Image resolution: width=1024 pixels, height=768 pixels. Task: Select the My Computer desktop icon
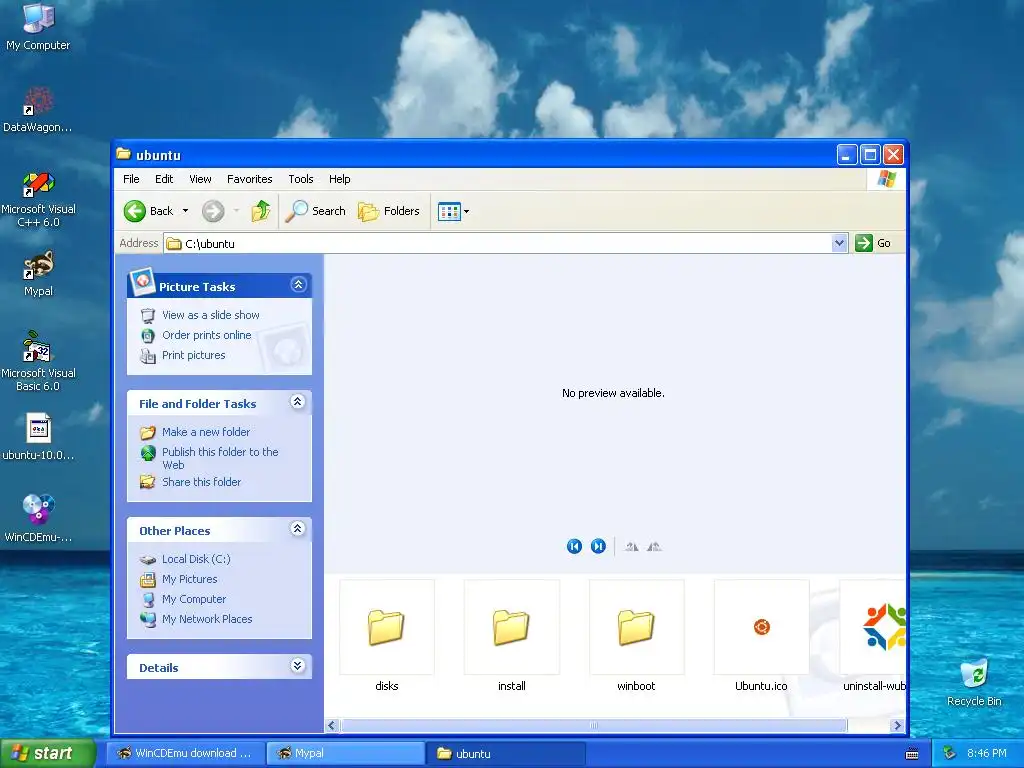click(x=38, y=27)
